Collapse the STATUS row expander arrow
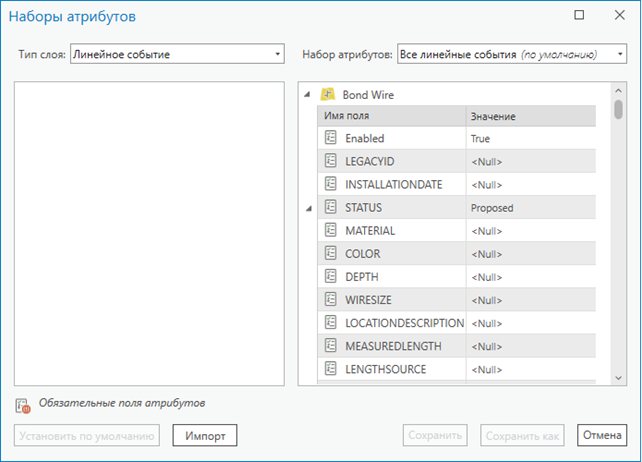This screenshot has height=462, width=642. [308, 208]
